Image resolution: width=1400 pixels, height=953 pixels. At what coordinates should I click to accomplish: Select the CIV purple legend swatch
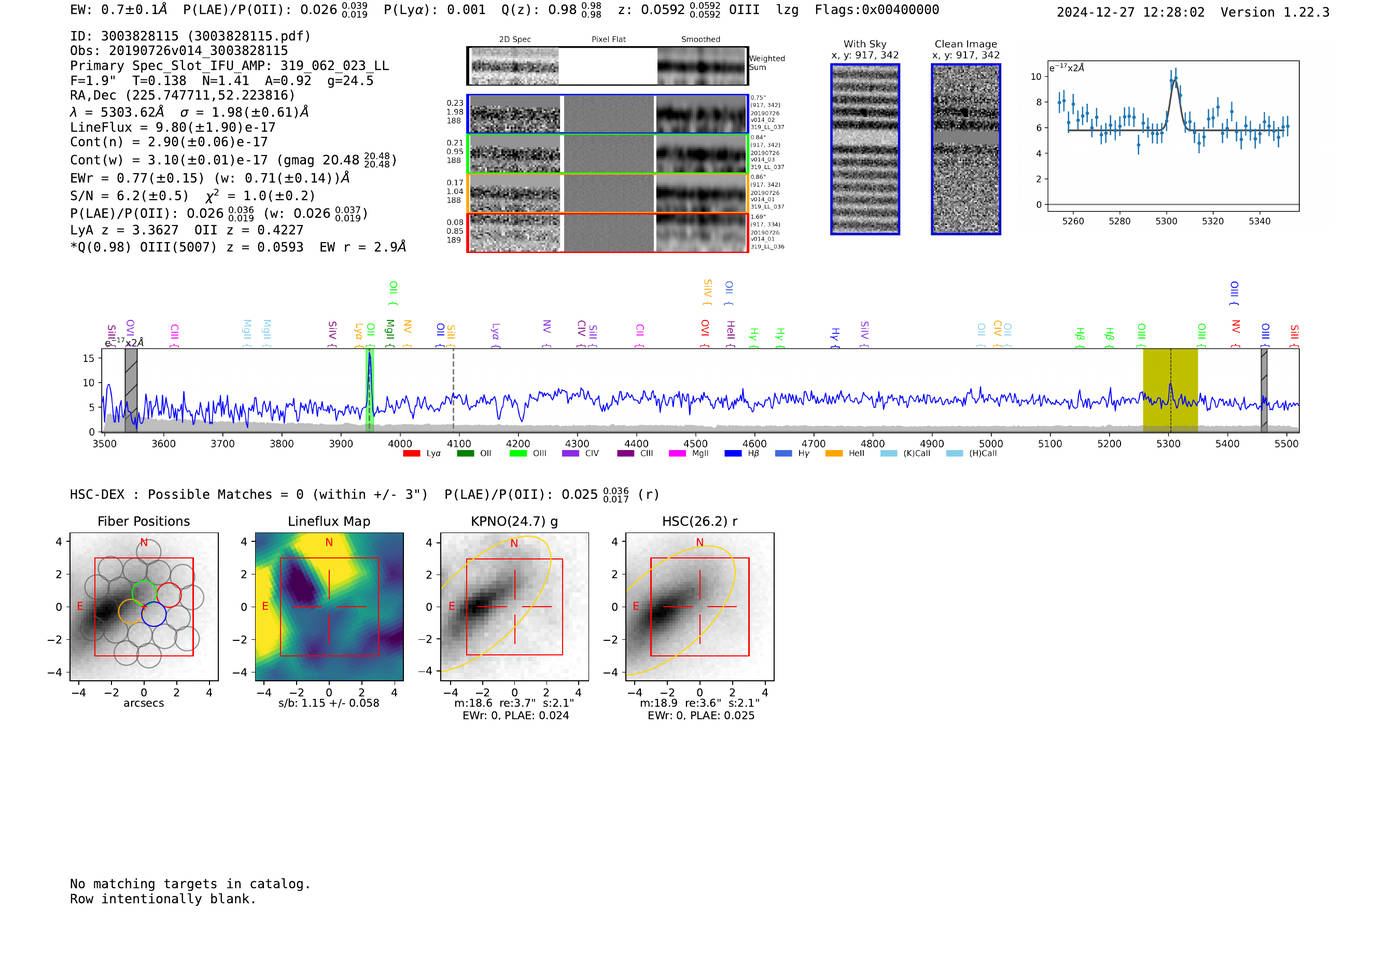(571, 454)
